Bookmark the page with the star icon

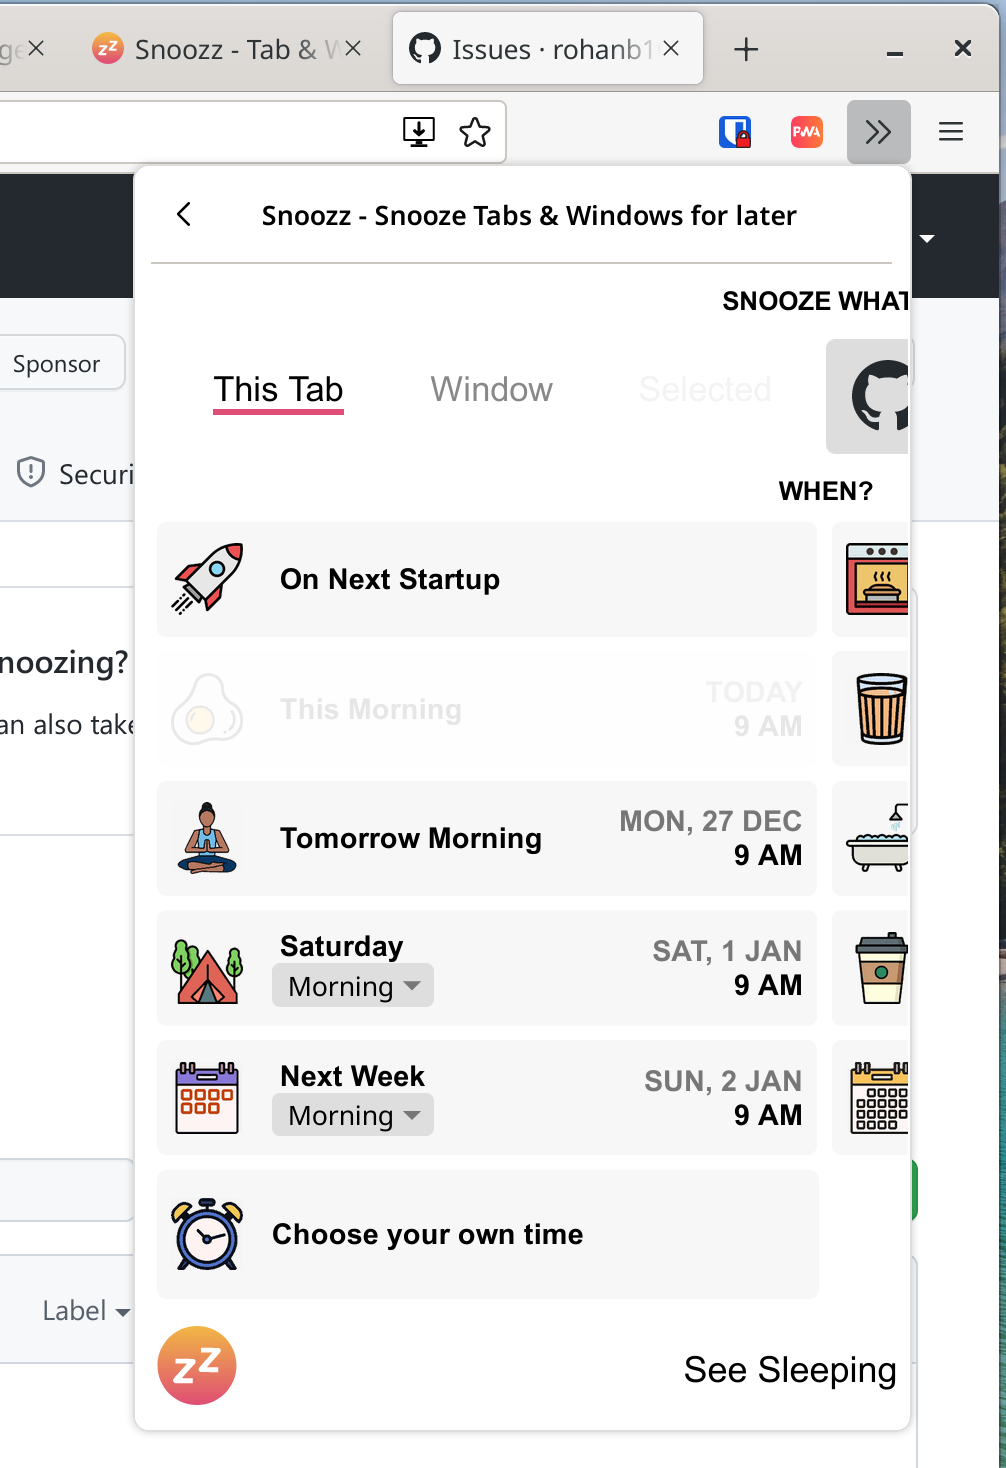(475, 131)
